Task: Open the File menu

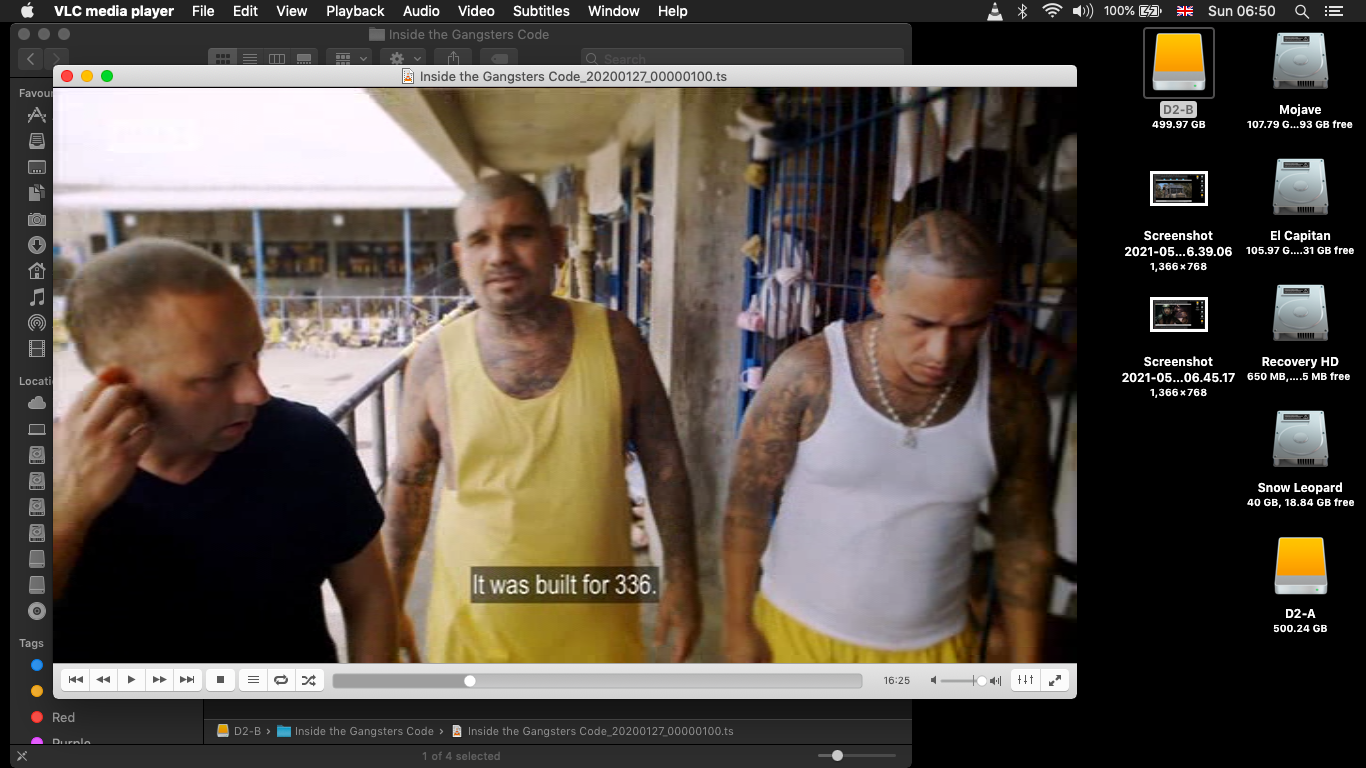Action: click(203, 11)
